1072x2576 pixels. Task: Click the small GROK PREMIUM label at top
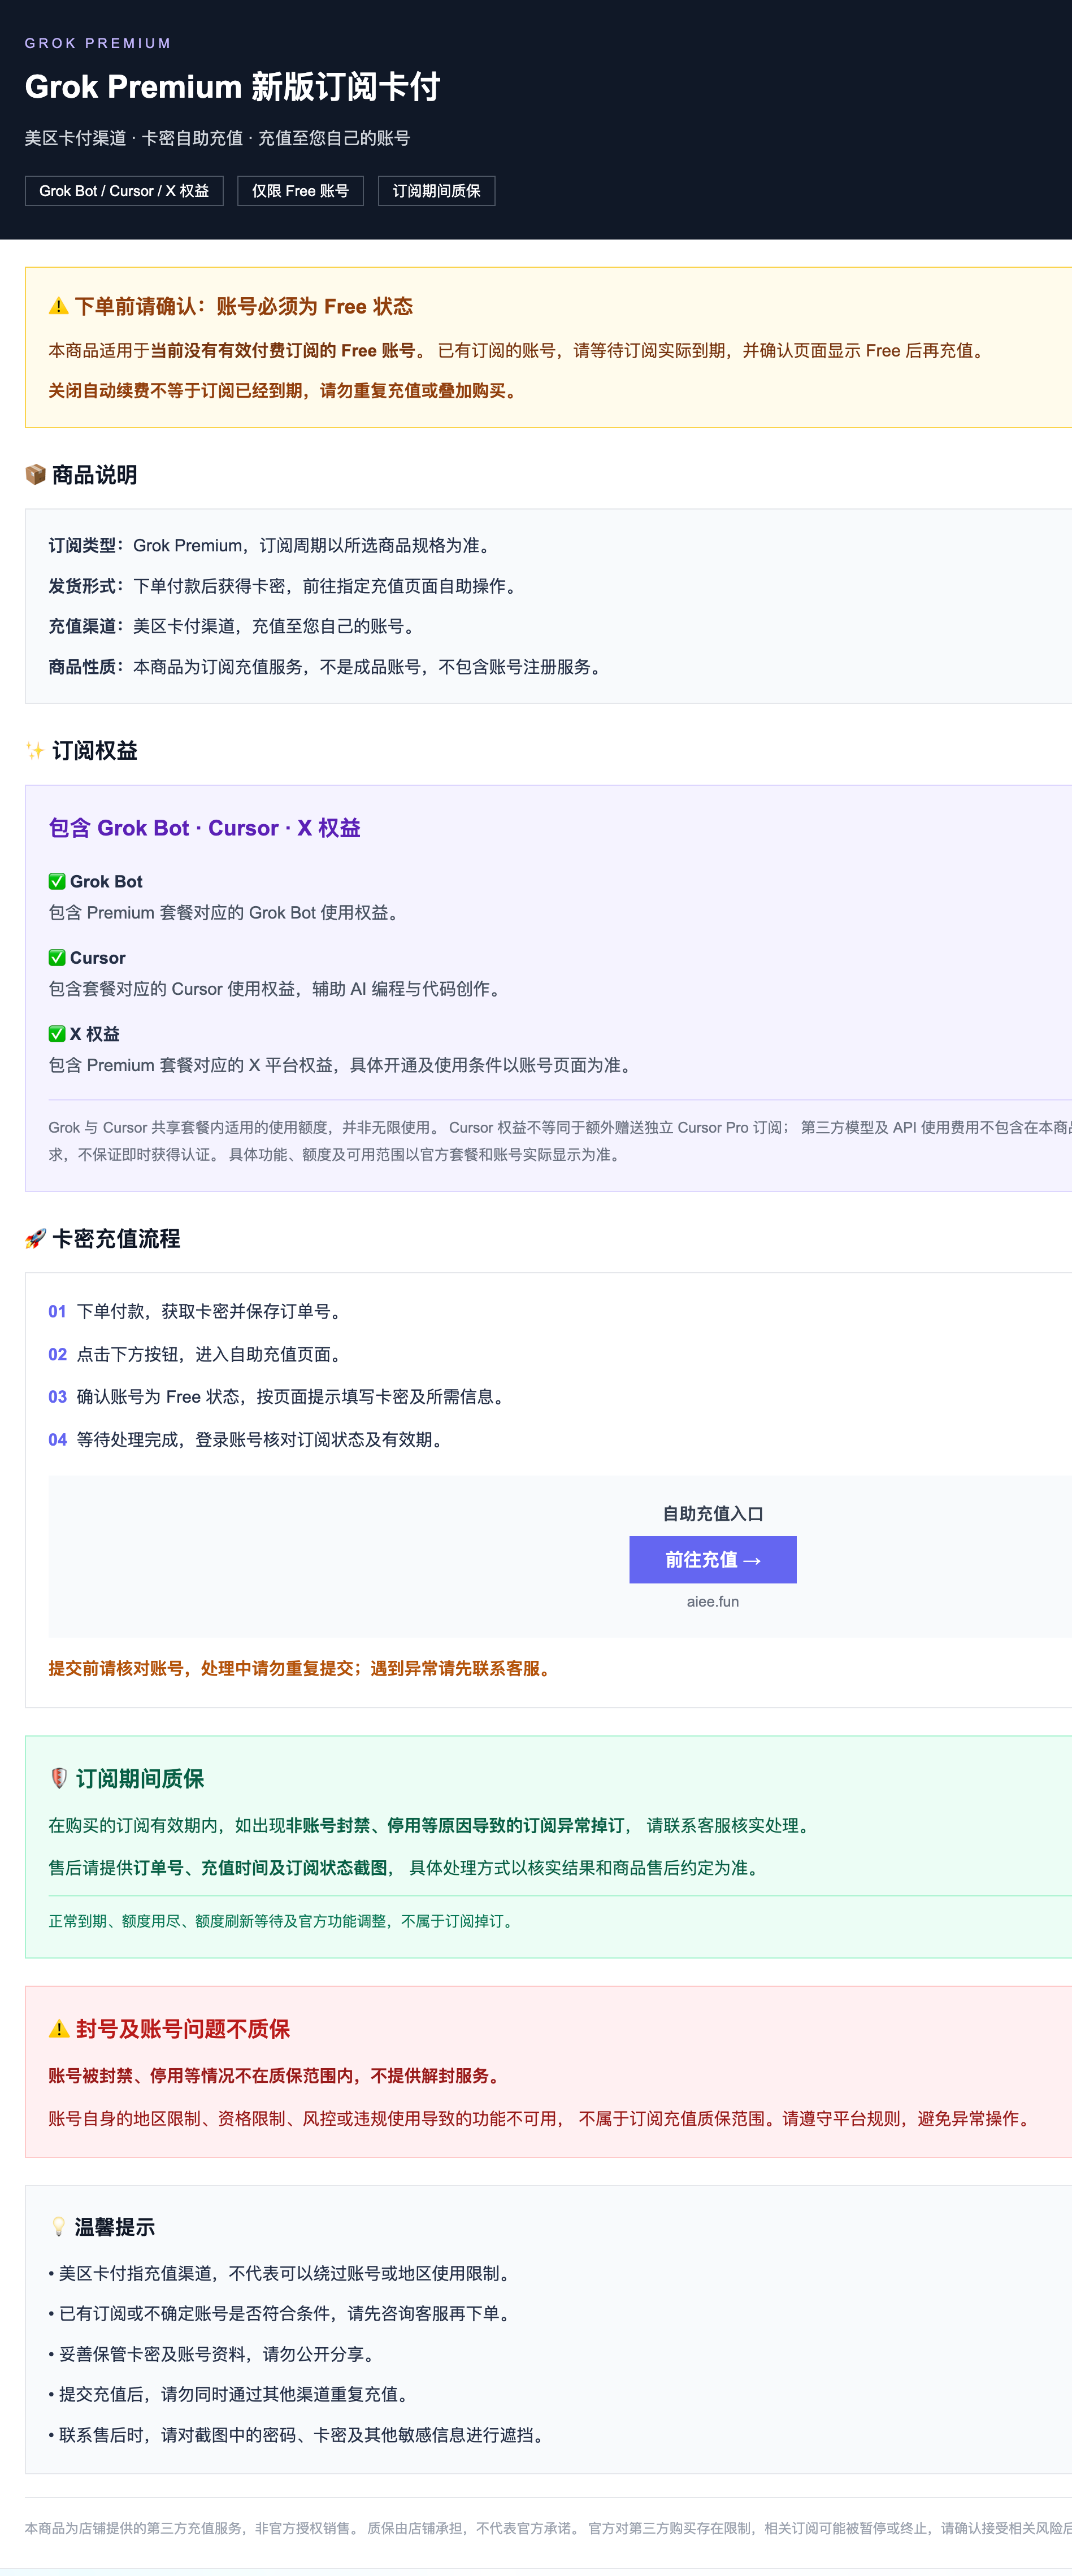coord(98,43)
